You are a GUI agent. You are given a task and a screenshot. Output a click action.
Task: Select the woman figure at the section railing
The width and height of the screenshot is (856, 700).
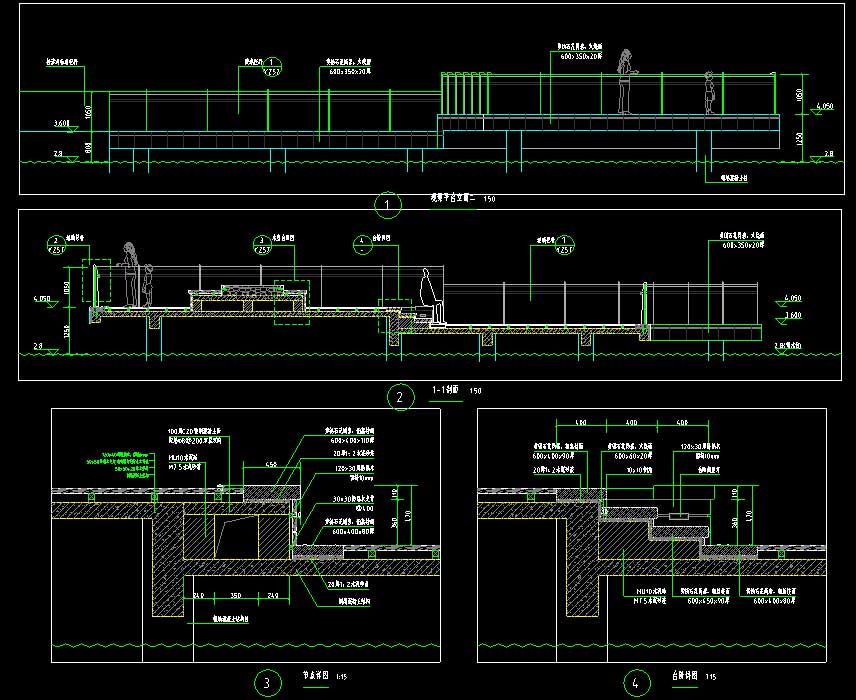pyautogui.click(x=129, y=274)
